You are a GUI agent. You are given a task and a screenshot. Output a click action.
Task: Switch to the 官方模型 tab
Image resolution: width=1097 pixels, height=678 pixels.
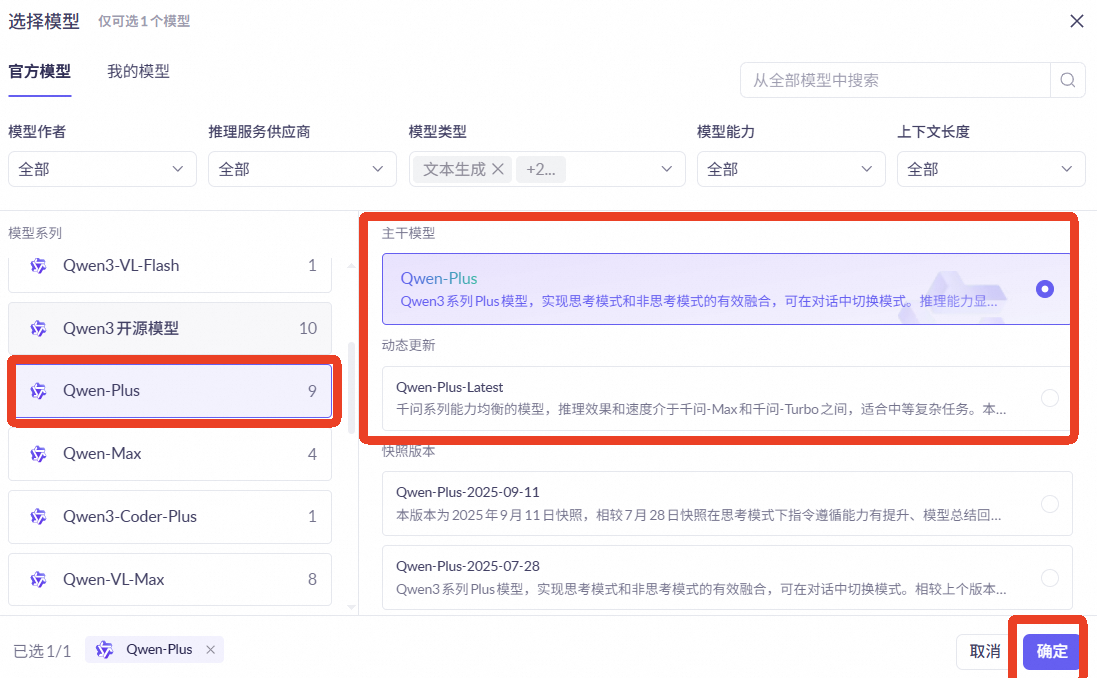pos(40,71)
